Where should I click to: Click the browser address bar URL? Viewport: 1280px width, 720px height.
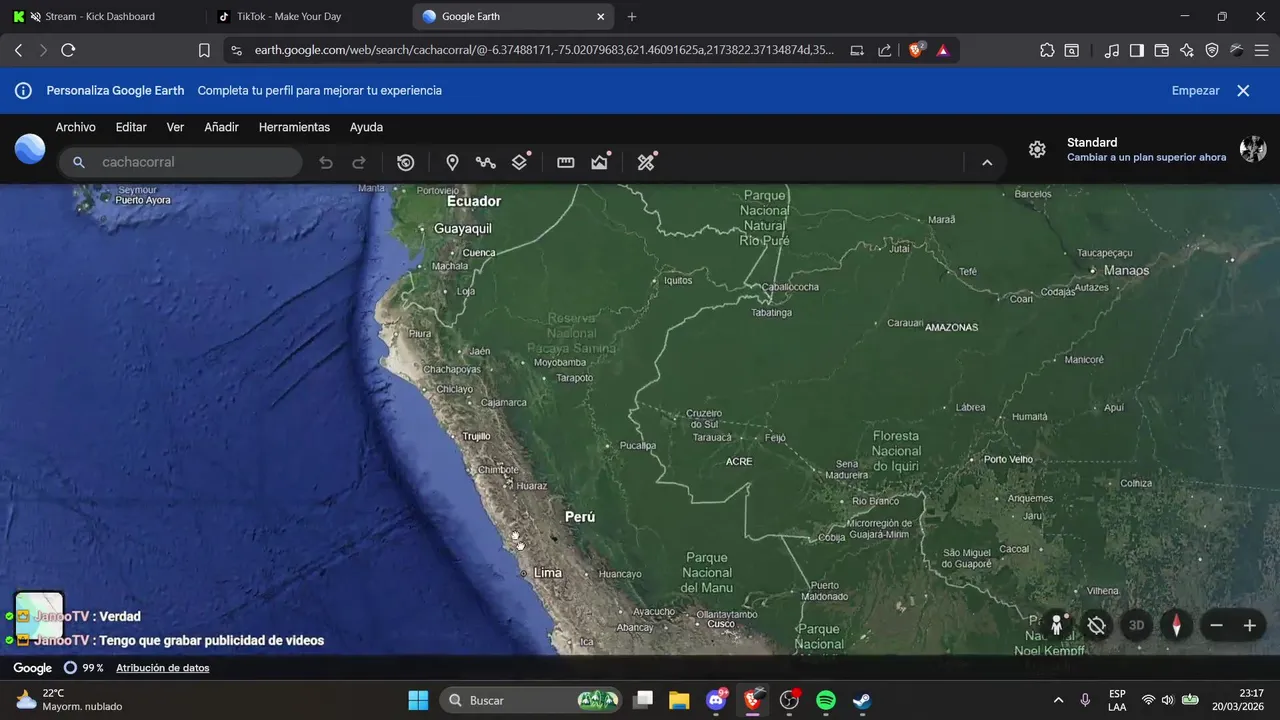point(544,50)
